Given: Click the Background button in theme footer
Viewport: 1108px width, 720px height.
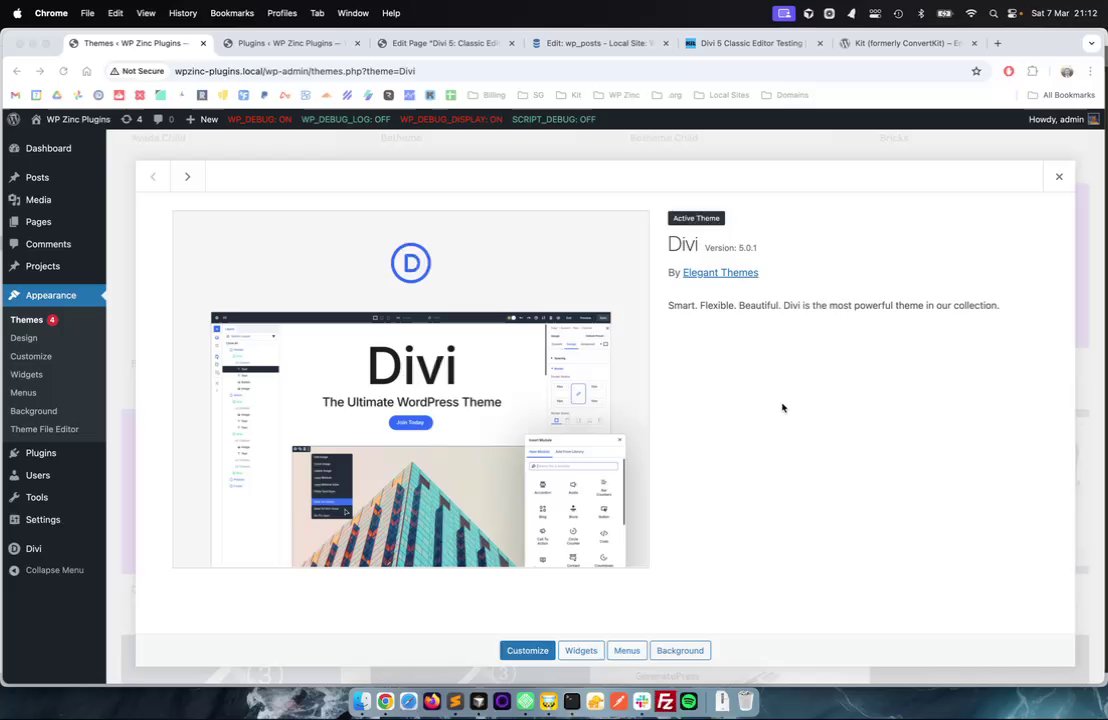Looking at the screenshot, I should 680,651.
